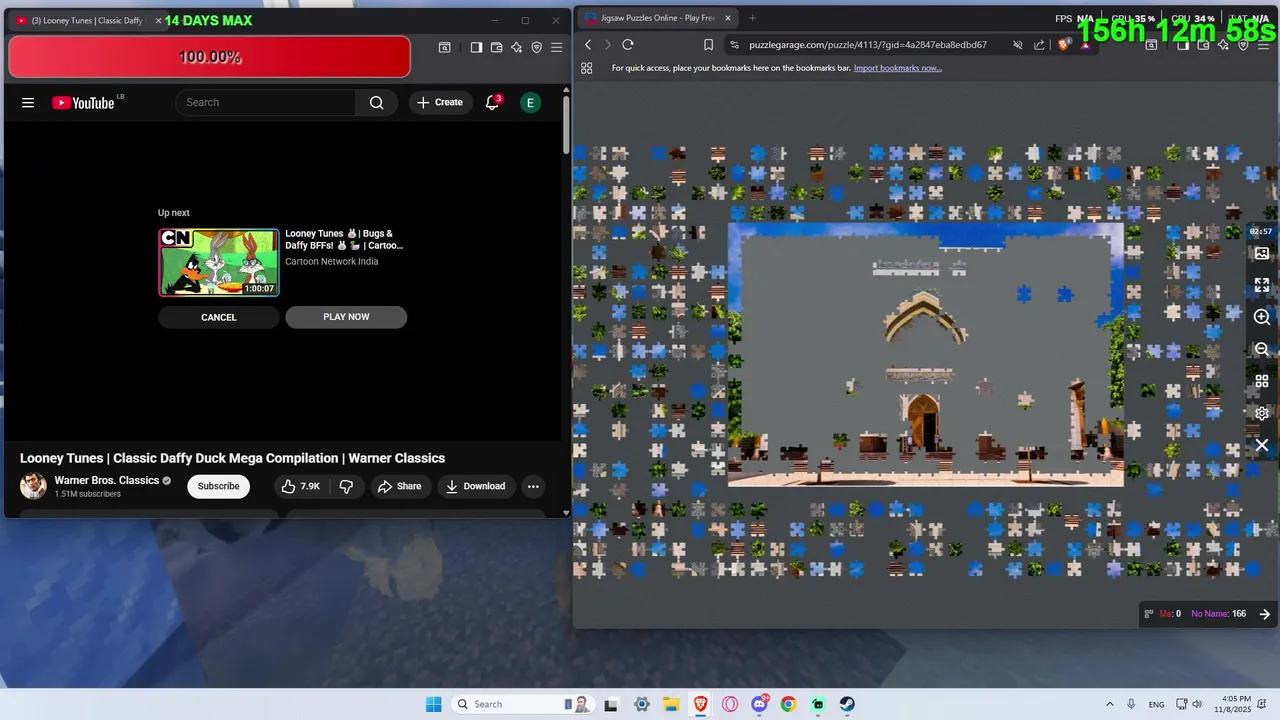Show preview image of jigsaw puzzle
Viewport: 1280px width, 720px height.
pyautogui.click(x=1262, y=253)
